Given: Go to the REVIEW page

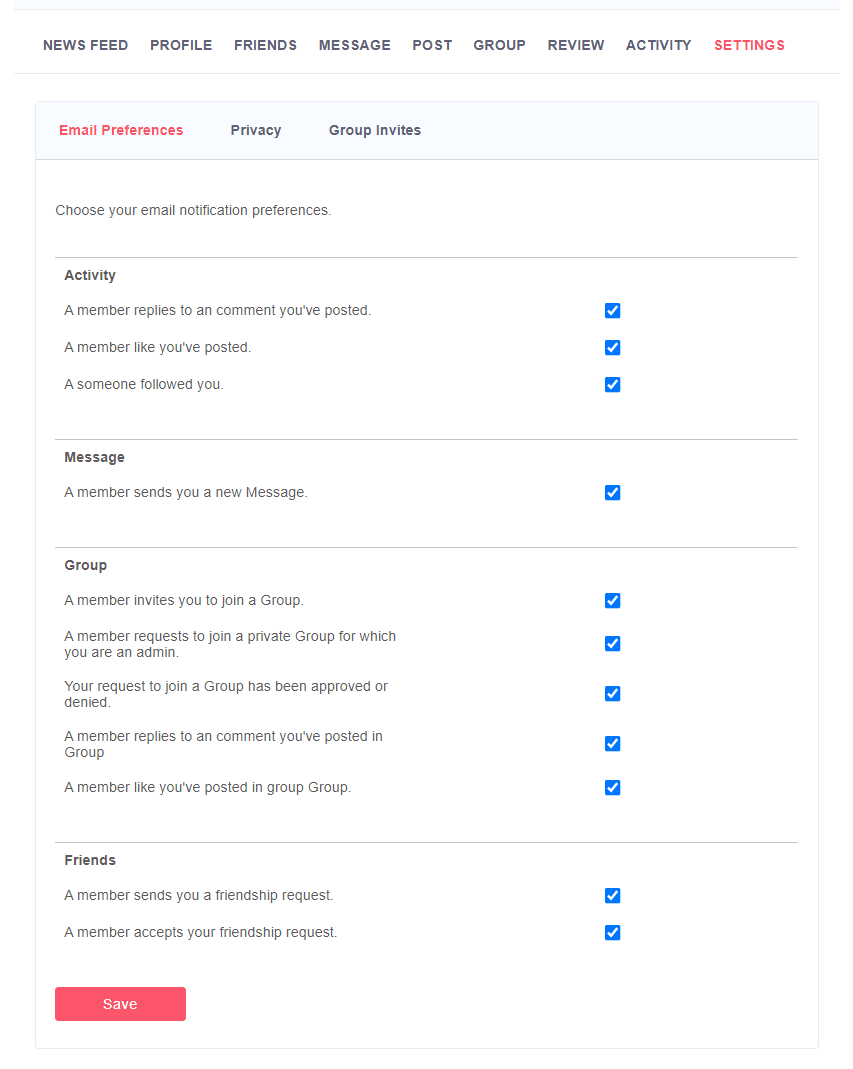Looking at the screenshot, I should tap(576, 45).
